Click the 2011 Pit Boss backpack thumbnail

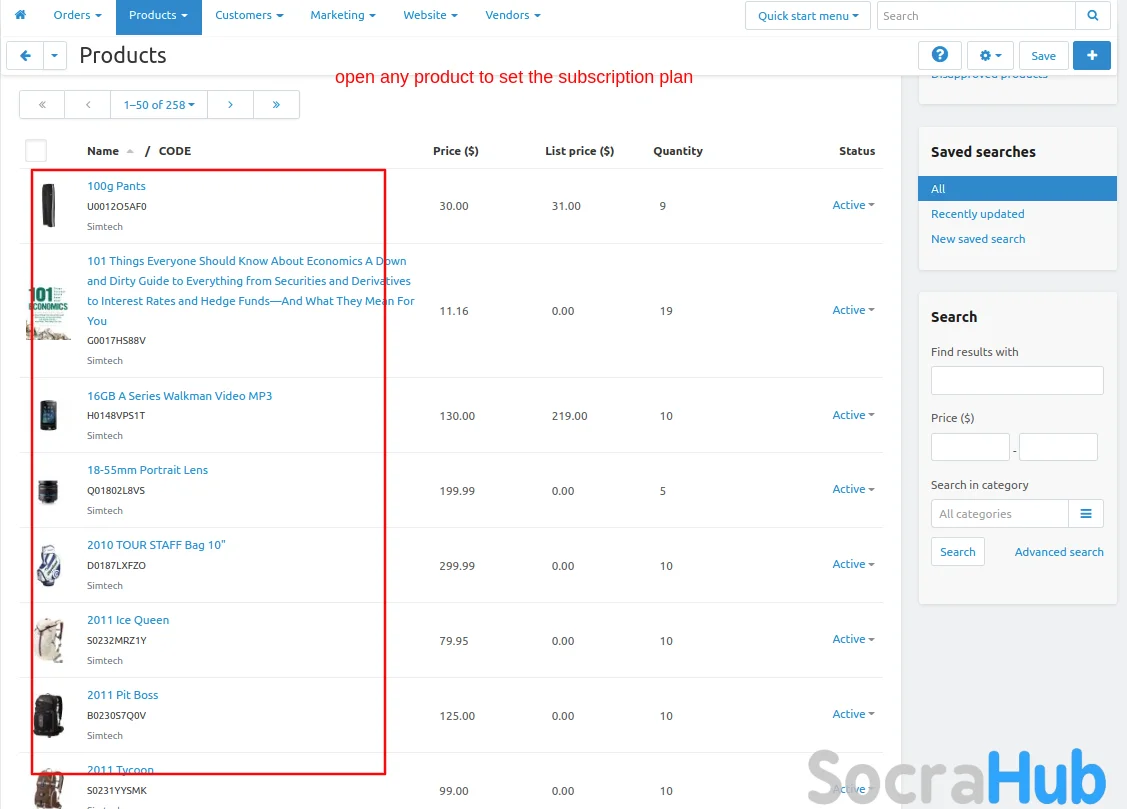pyautogui.click(x=48, y=715)
